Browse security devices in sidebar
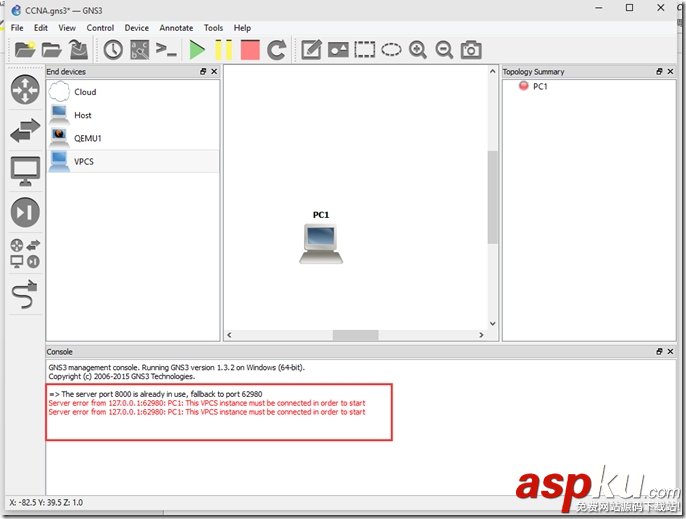Image resolution: width=686 pixels, height=519 pixels. click(25, 212)
